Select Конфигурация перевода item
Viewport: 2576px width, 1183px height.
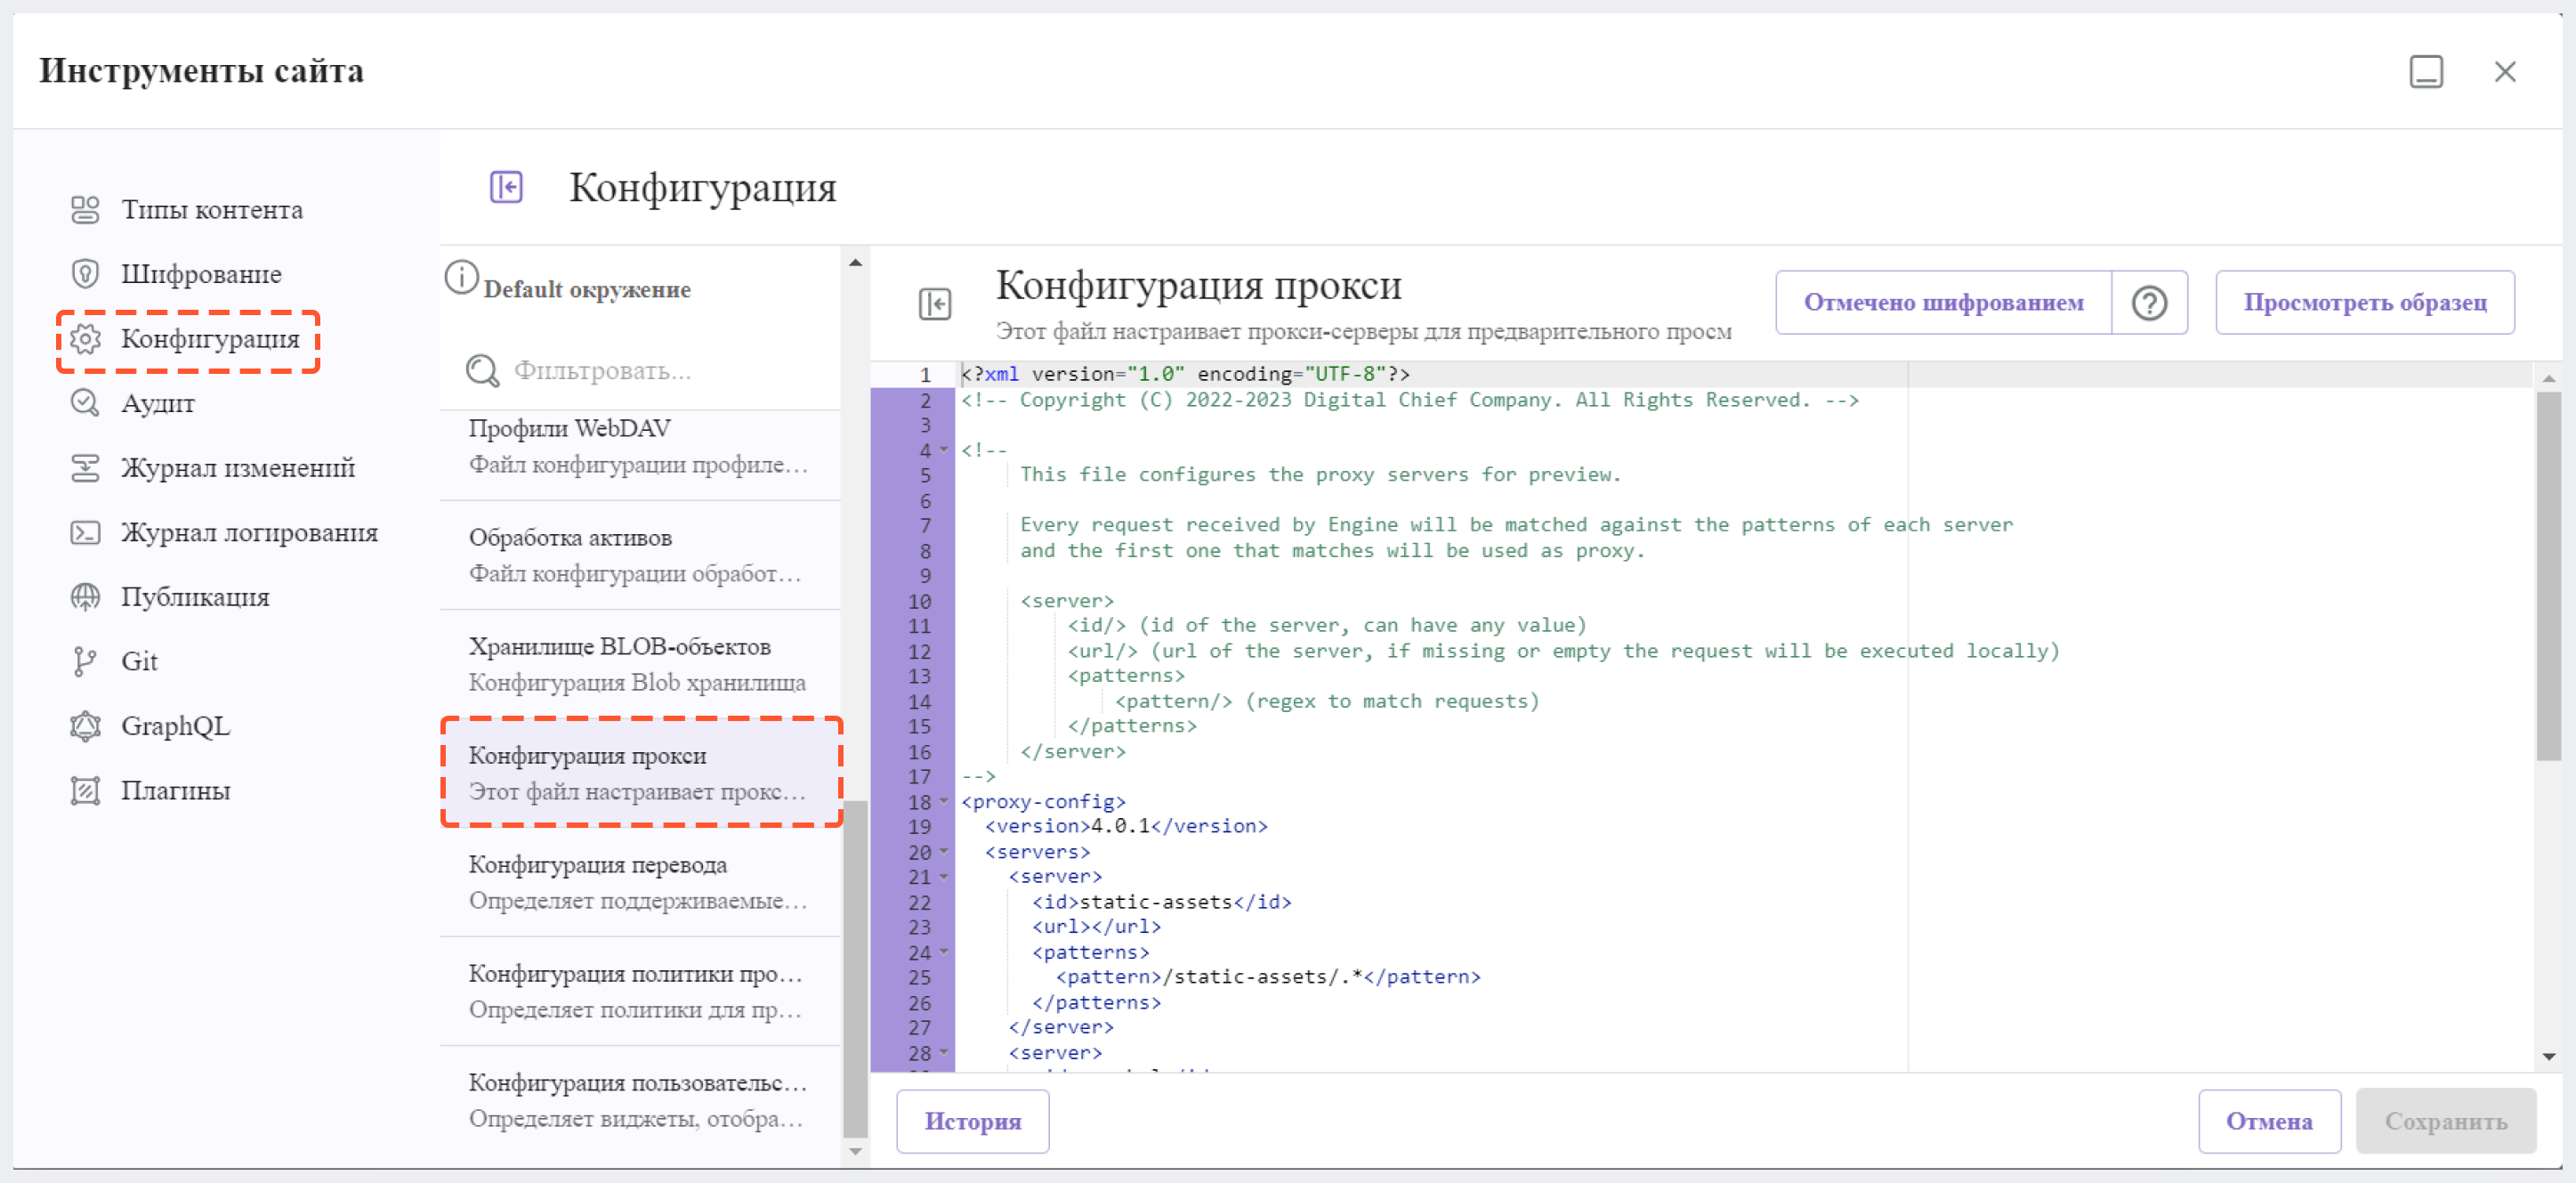[x=640, y=882]
